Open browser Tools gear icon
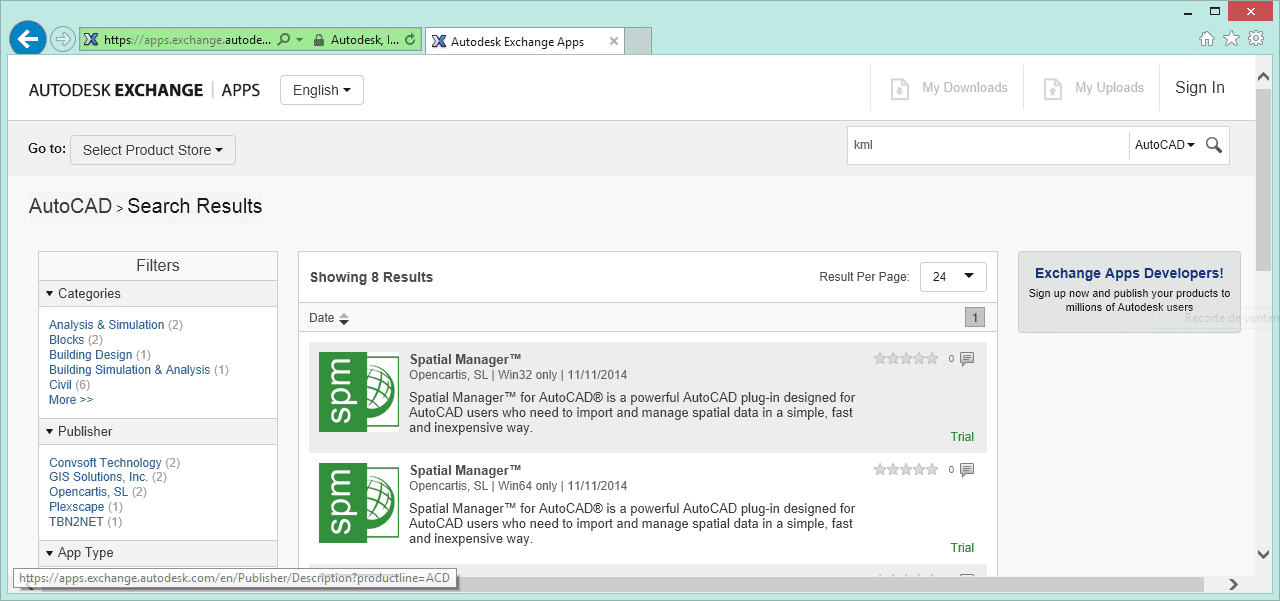Viewport: 1280px width, 601px height. coord(1256,38)
